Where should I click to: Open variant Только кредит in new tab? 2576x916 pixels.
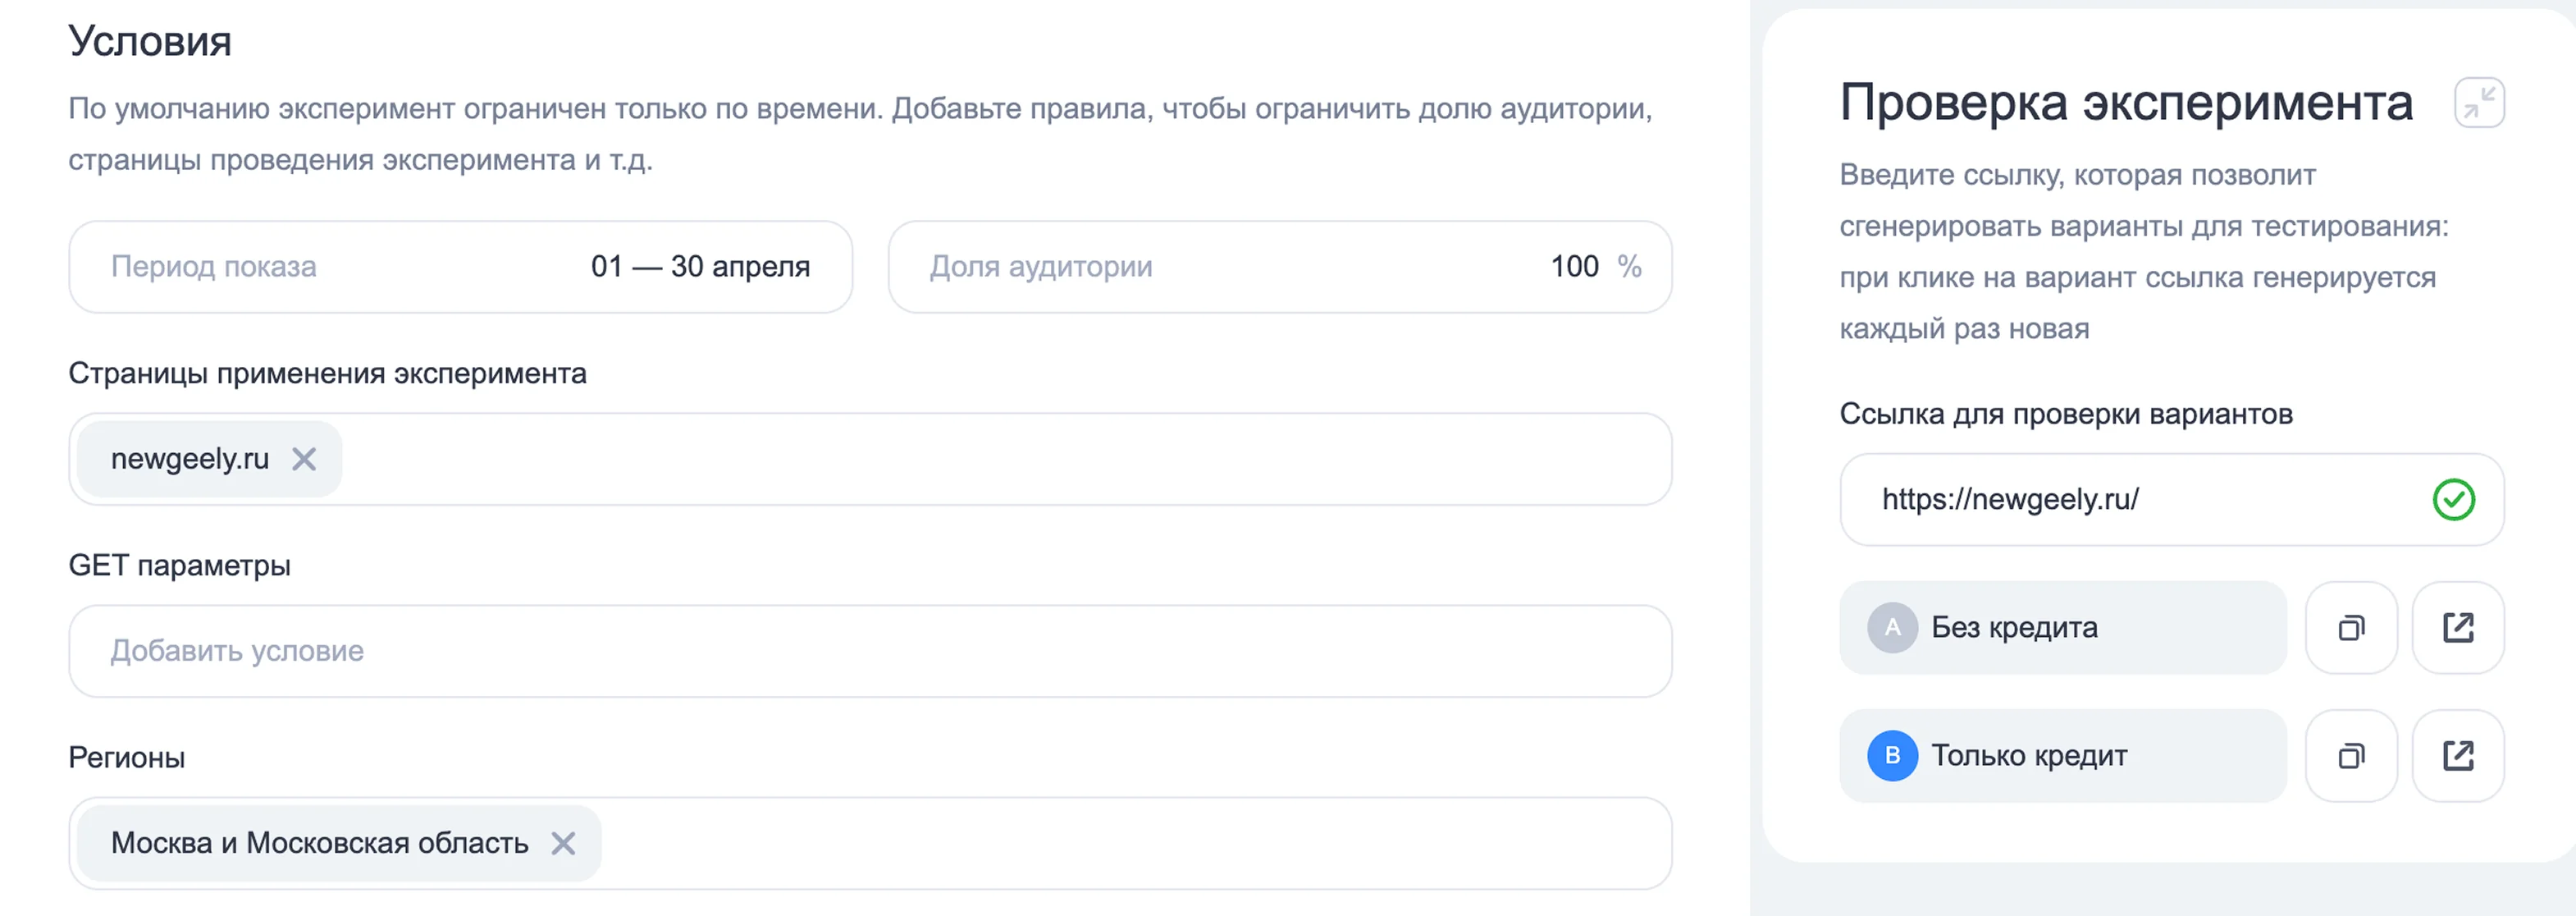tap(2457, 756)
